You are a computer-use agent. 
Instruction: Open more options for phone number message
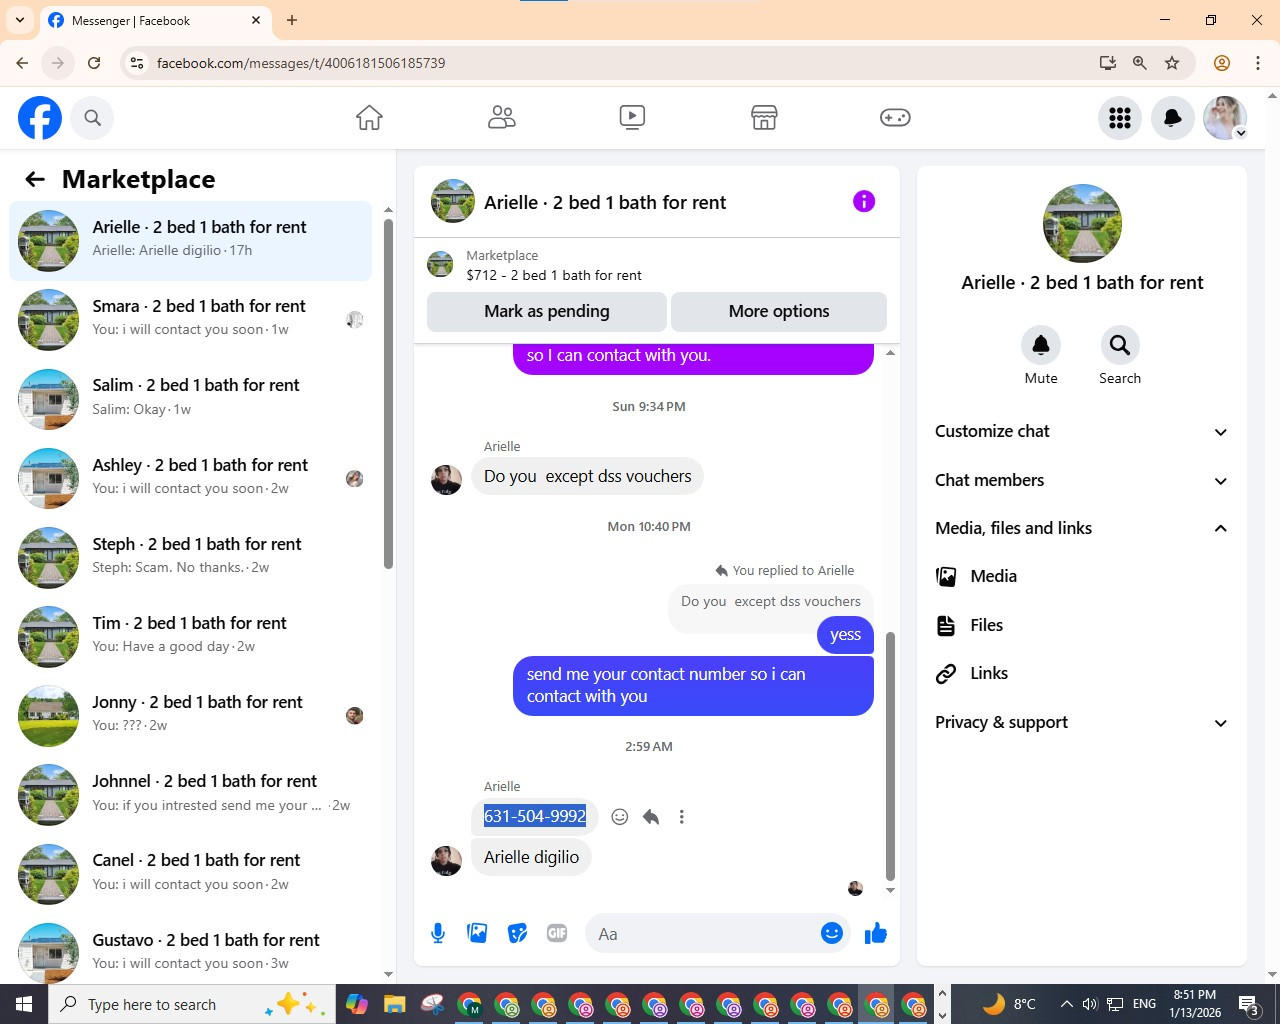[x=682, y=817]
